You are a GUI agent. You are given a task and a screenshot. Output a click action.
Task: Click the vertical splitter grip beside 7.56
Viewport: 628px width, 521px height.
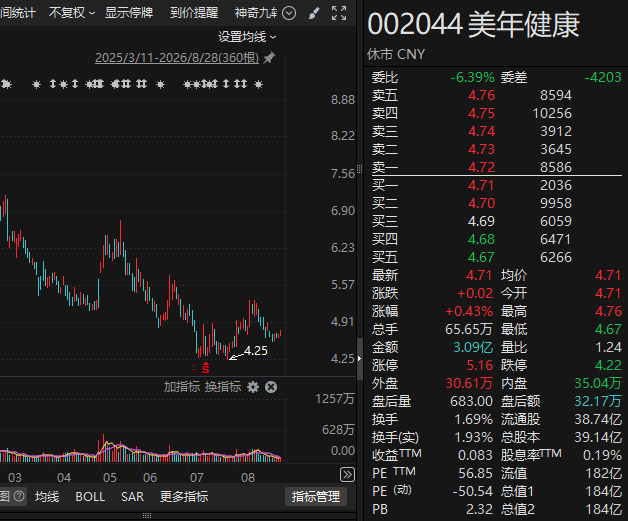359,169
